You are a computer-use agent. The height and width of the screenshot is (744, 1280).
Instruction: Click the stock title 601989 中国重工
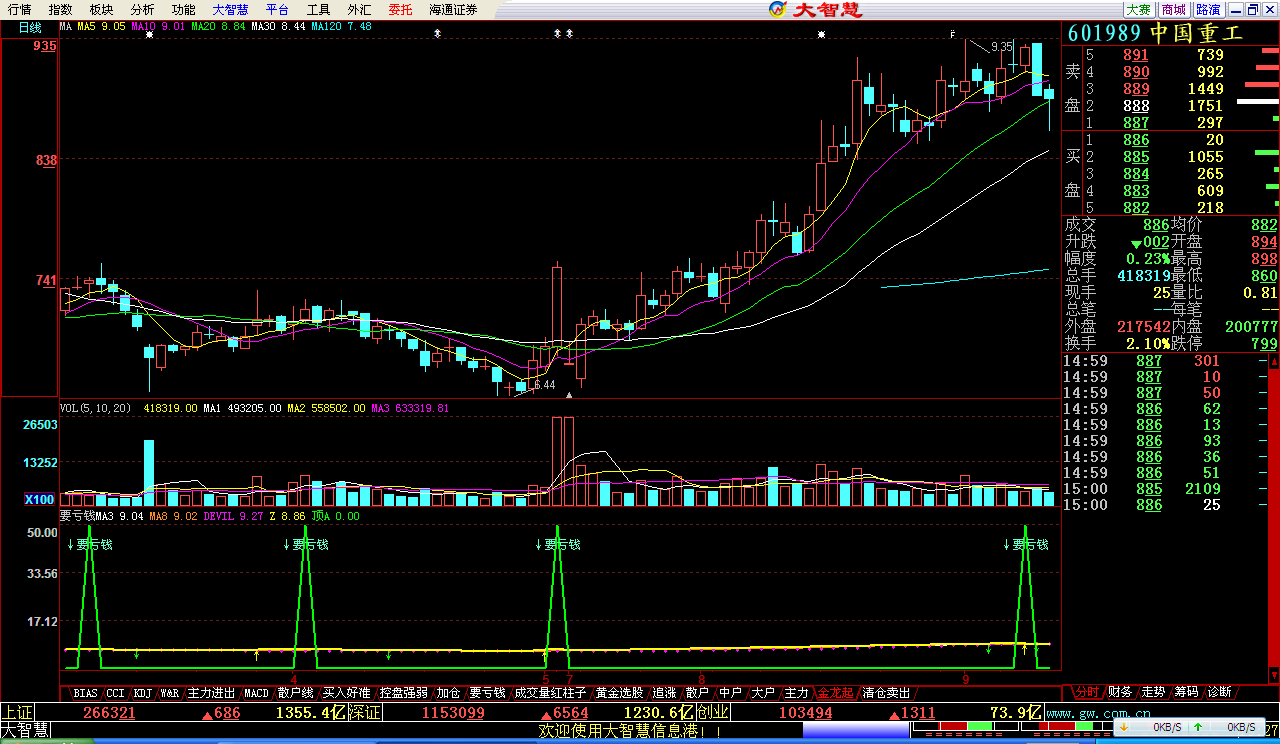(x=1154, y=33)
